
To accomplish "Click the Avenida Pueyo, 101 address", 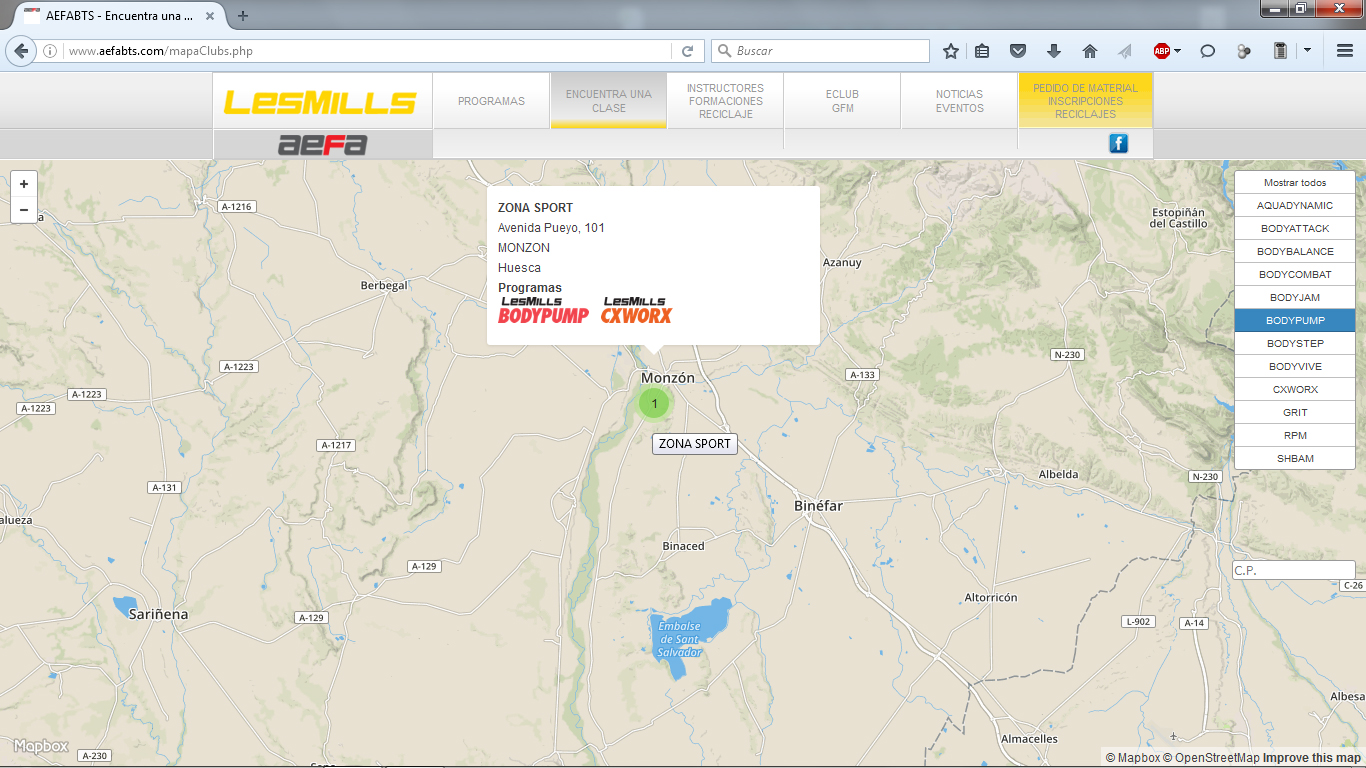I will click(551, 228).
